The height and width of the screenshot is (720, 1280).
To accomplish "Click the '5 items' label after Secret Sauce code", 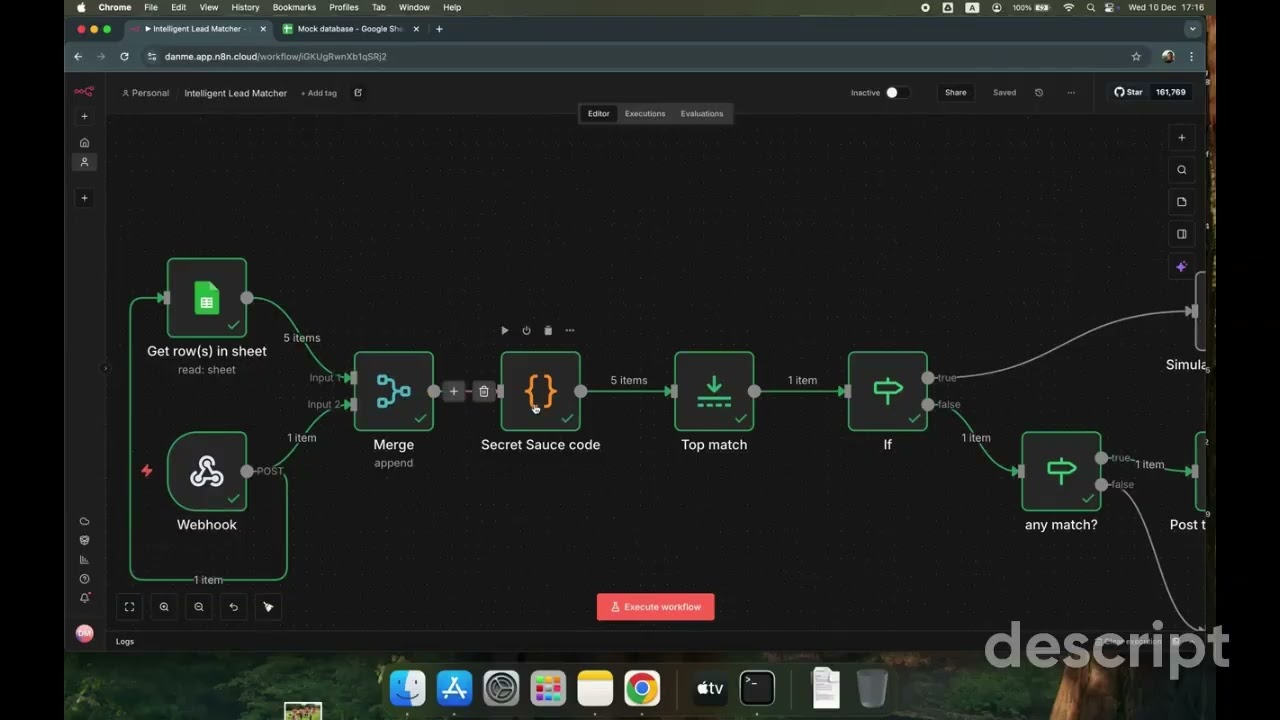I will [x=629, y=380].
